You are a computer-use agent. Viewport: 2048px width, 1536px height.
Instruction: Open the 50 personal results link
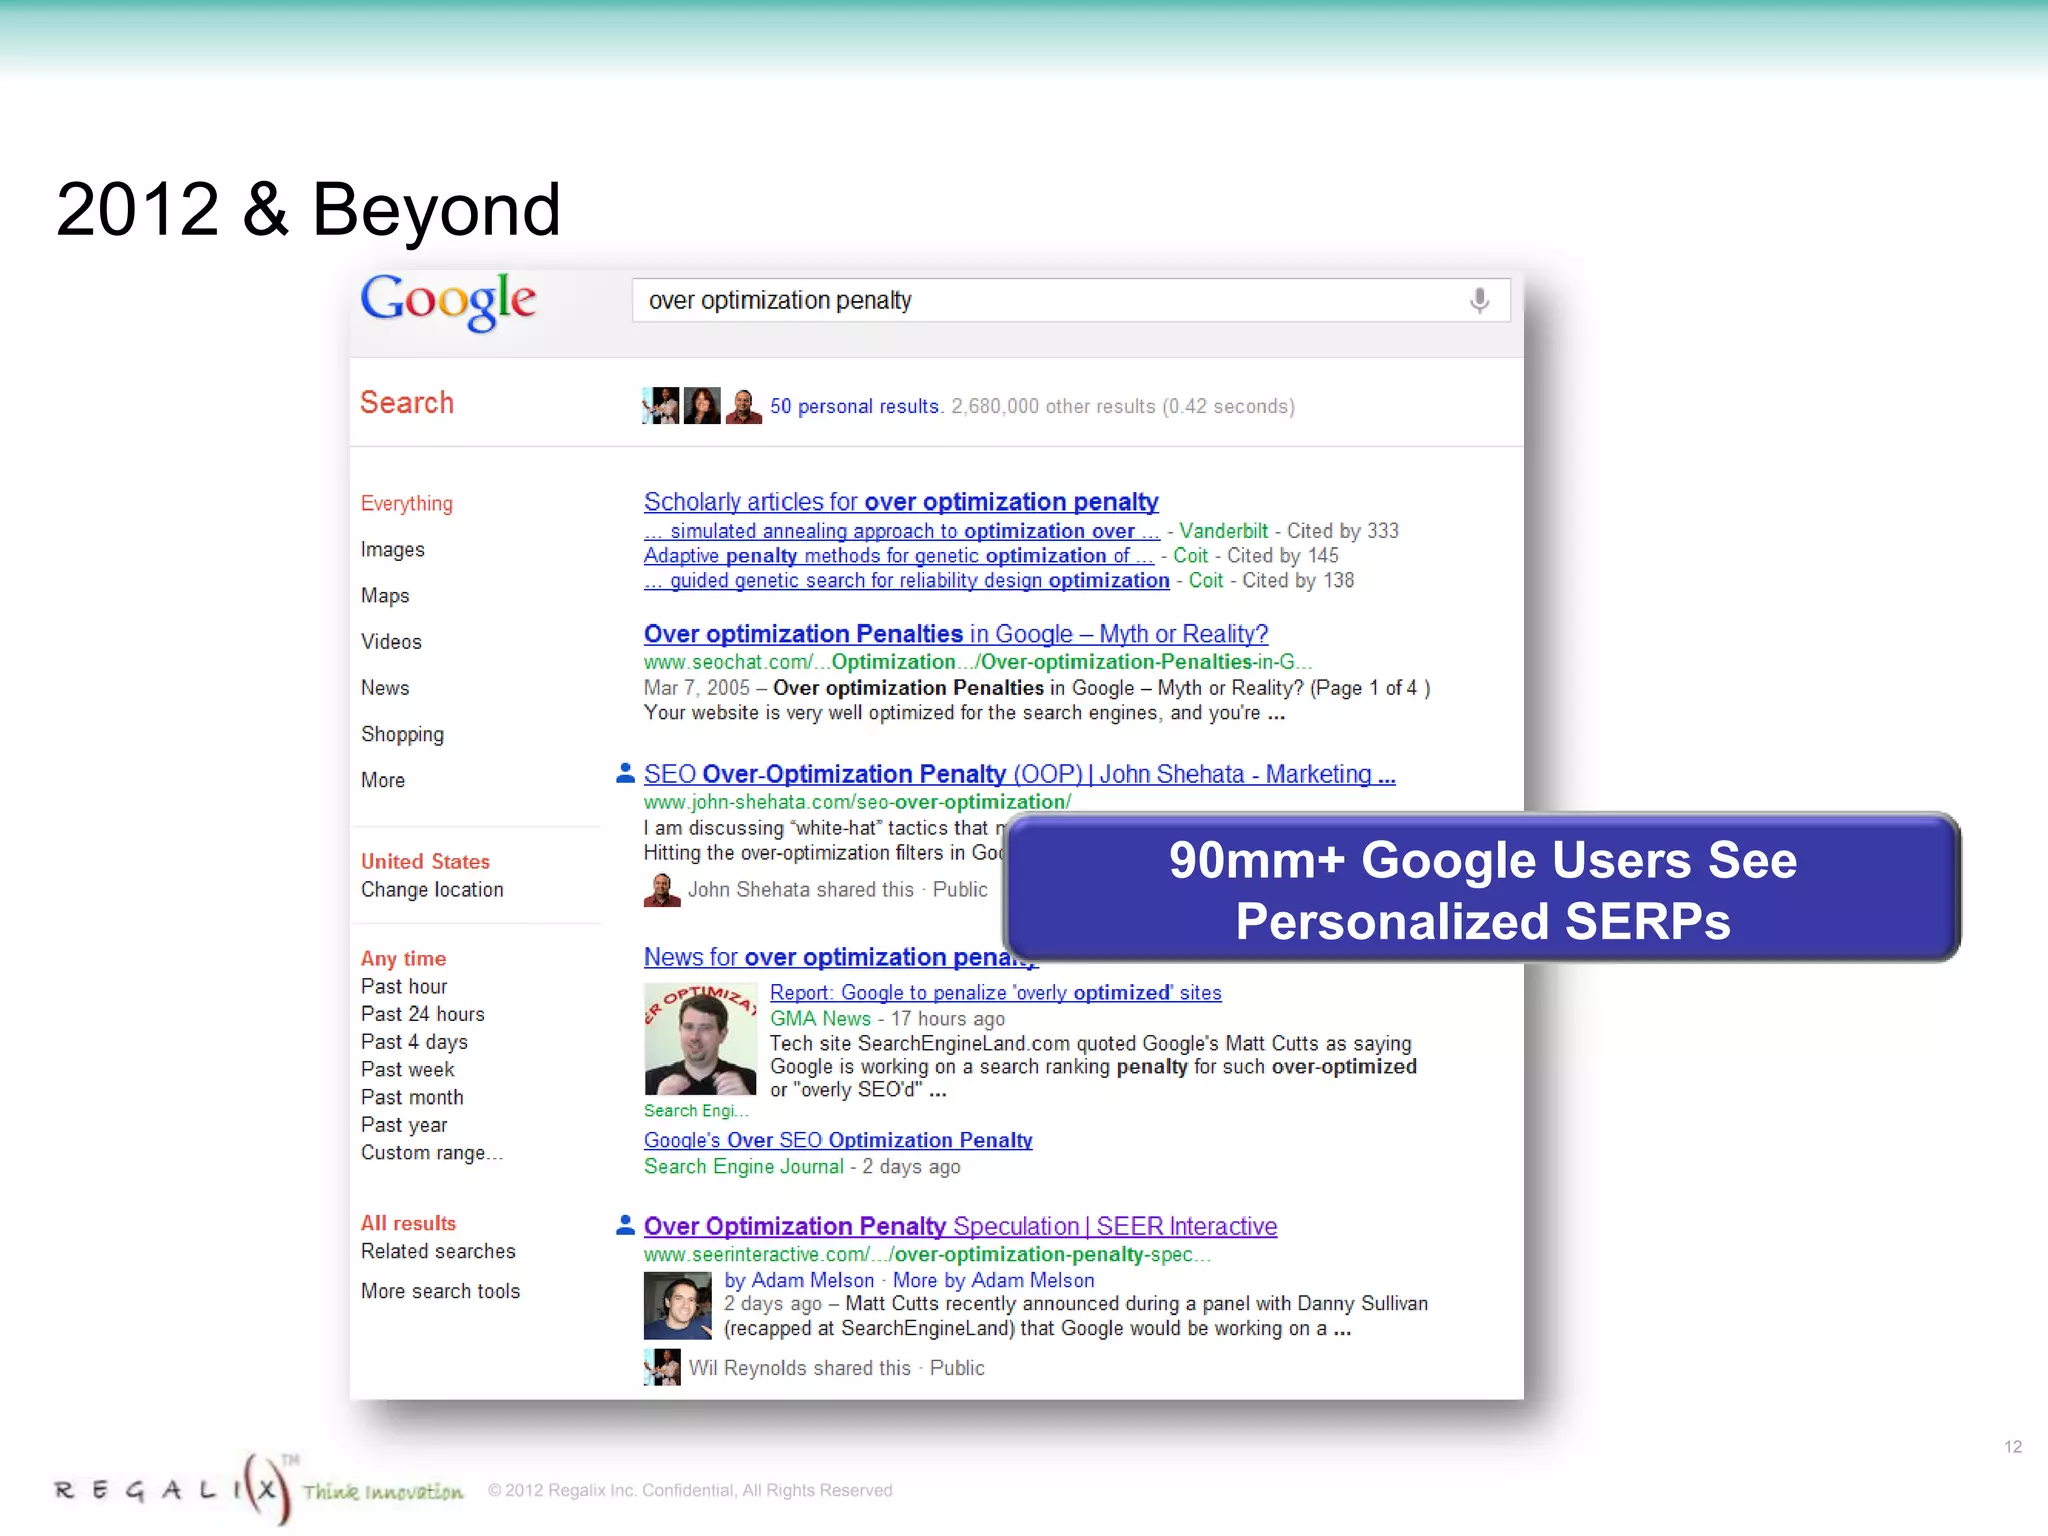[856, 406]
